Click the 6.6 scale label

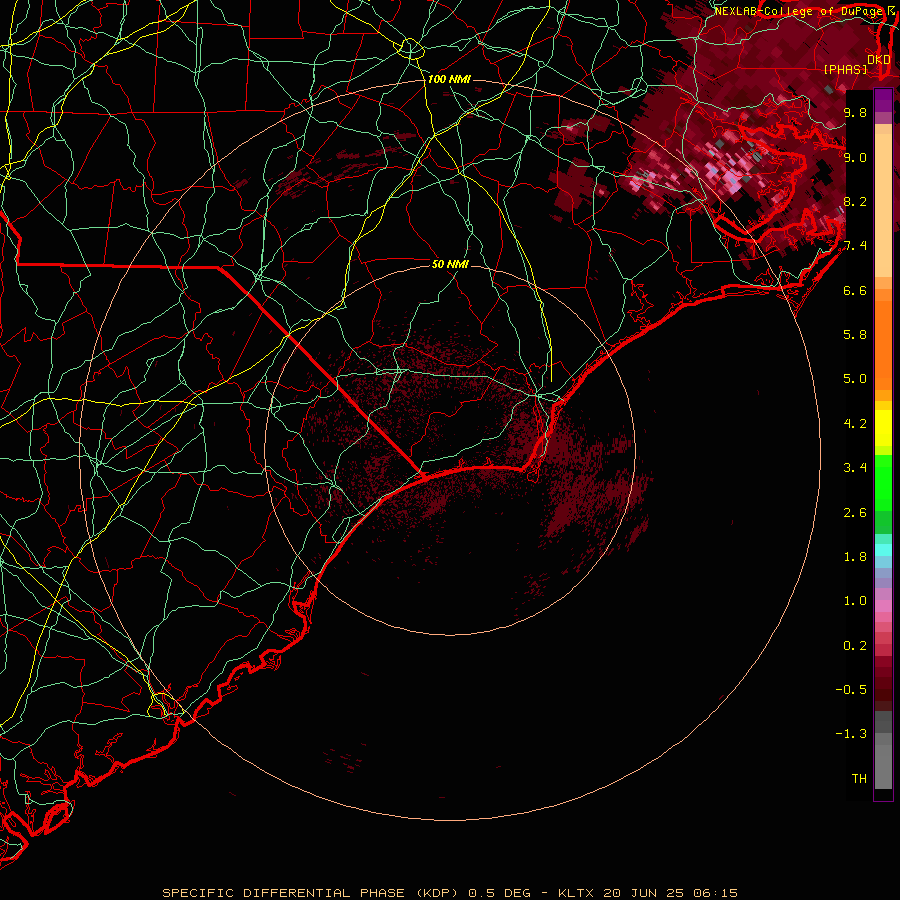(855, 290)
